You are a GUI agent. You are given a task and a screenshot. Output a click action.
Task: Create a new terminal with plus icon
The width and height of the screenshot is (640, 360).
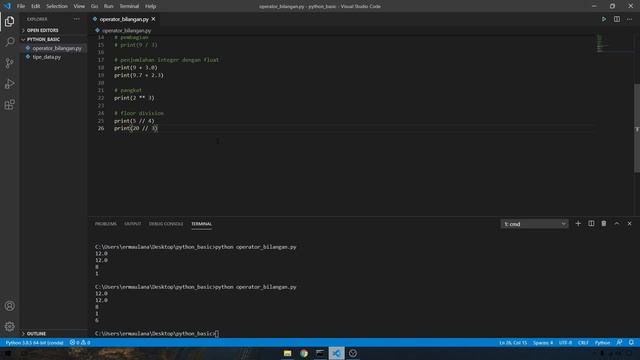(x=578, y=224)
